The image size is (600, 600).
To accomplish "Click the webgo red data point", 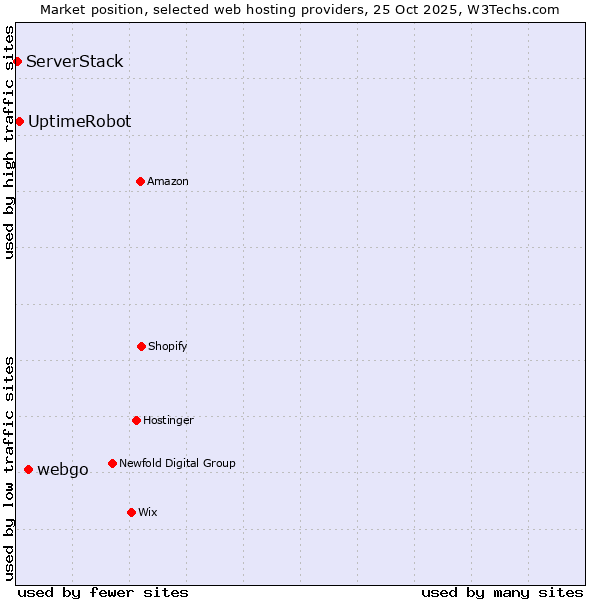I will click(28, 469).
